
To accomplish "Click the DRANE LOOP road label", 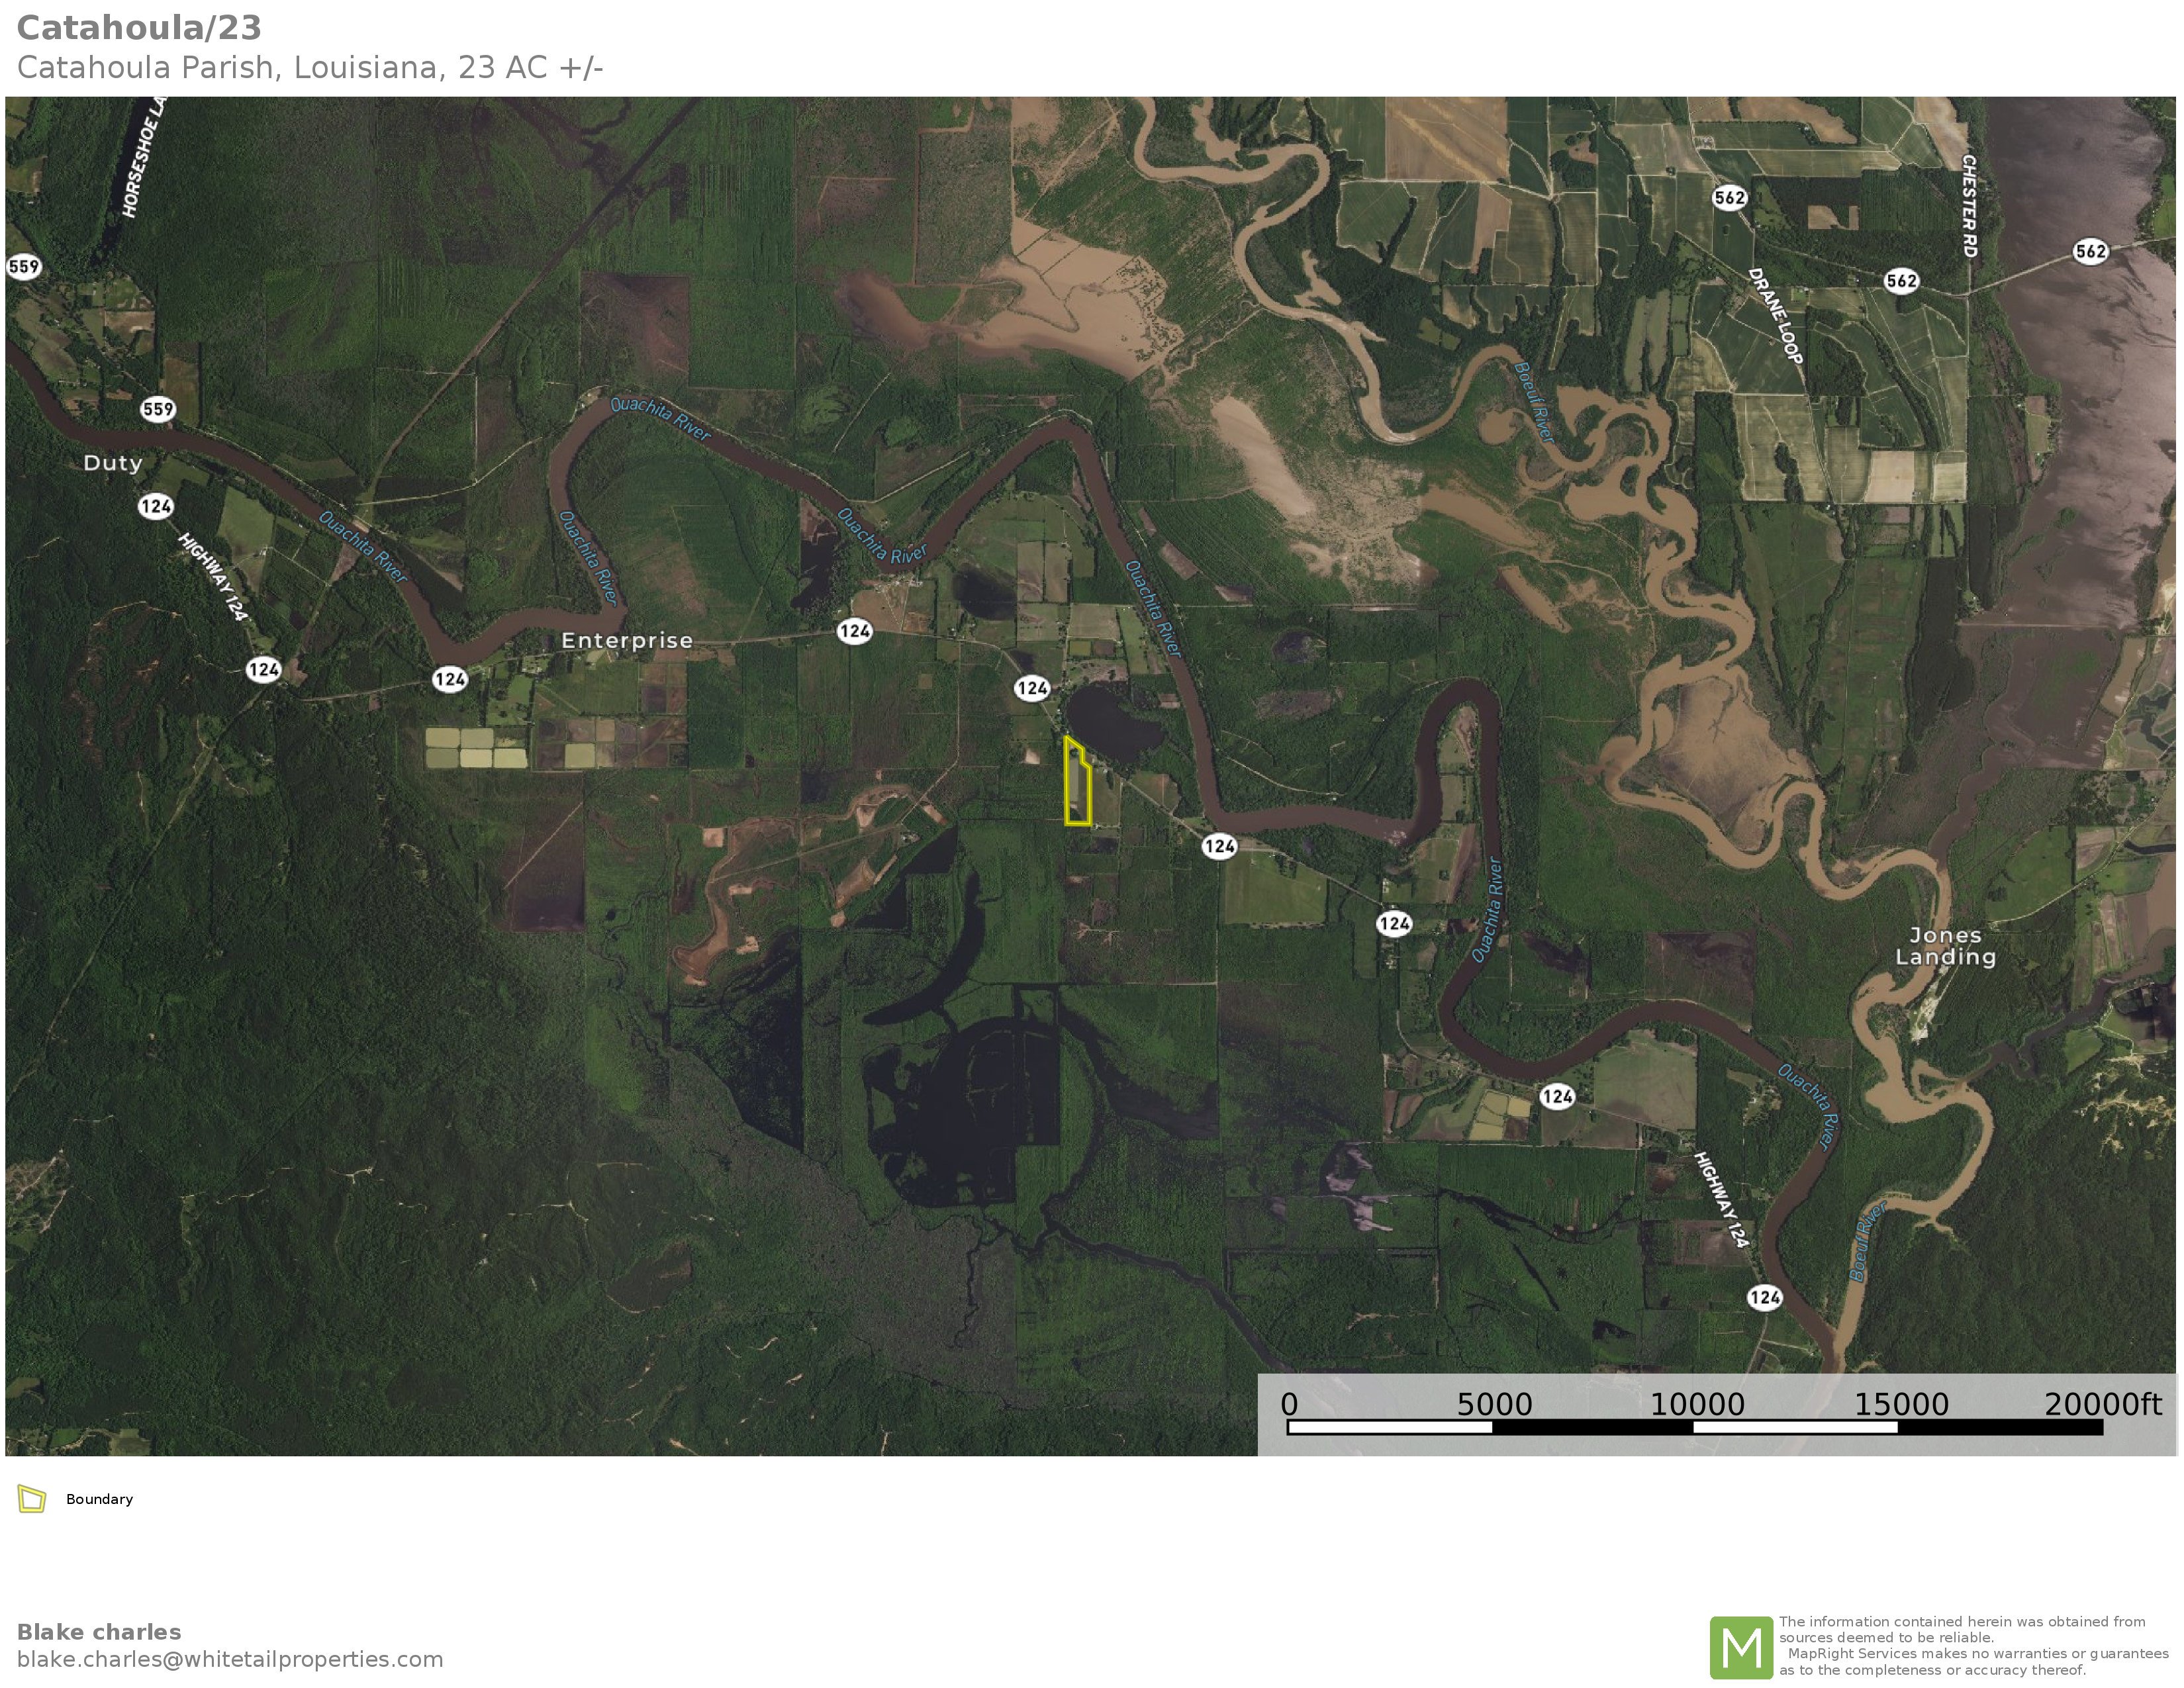I will click(x=1775, y=316).
